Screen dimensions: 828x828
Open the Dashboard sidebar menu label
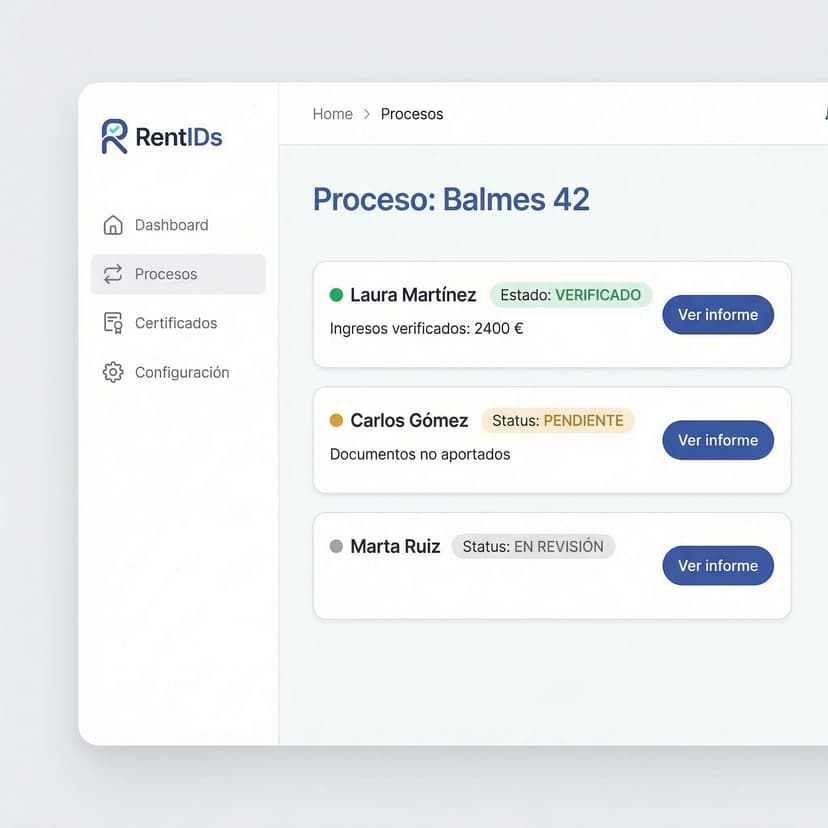pyautogui.click(x=172, y=225)
